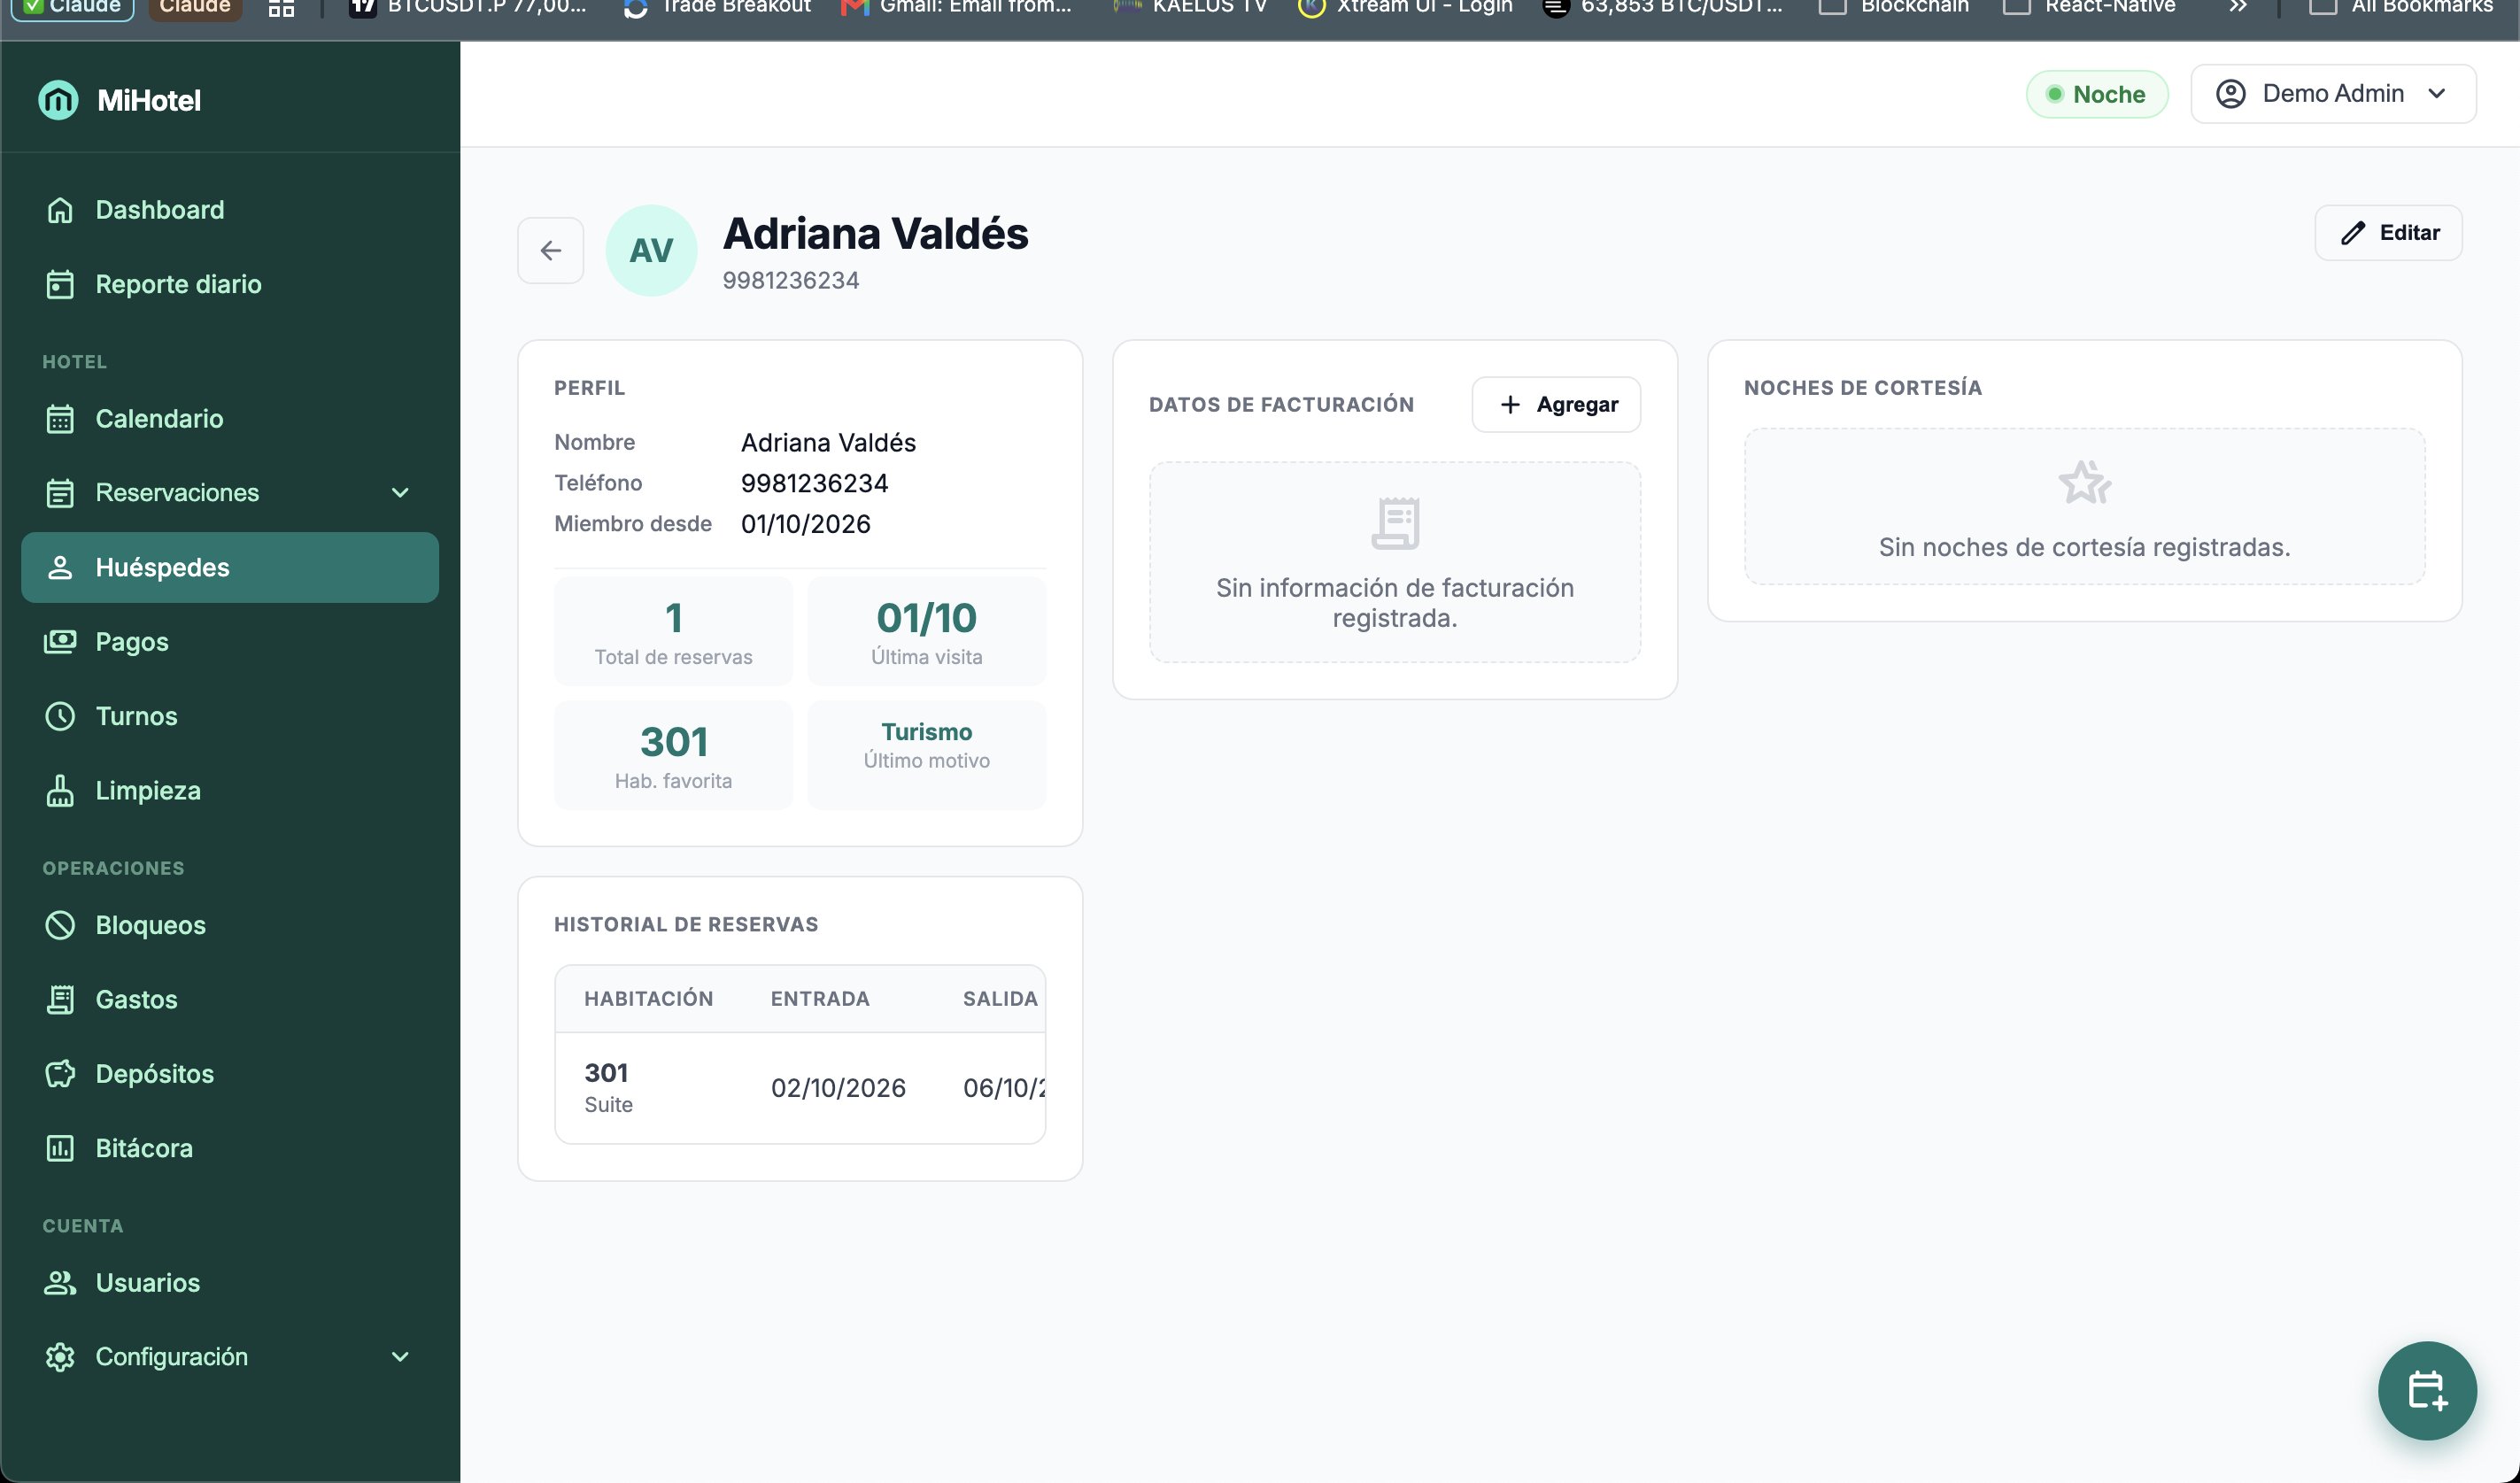This screenshot has width=2520, height=1483.
Task: Click the Reservaciones sidebar icon
Action: pyautogui.click(x=60, y=492)
